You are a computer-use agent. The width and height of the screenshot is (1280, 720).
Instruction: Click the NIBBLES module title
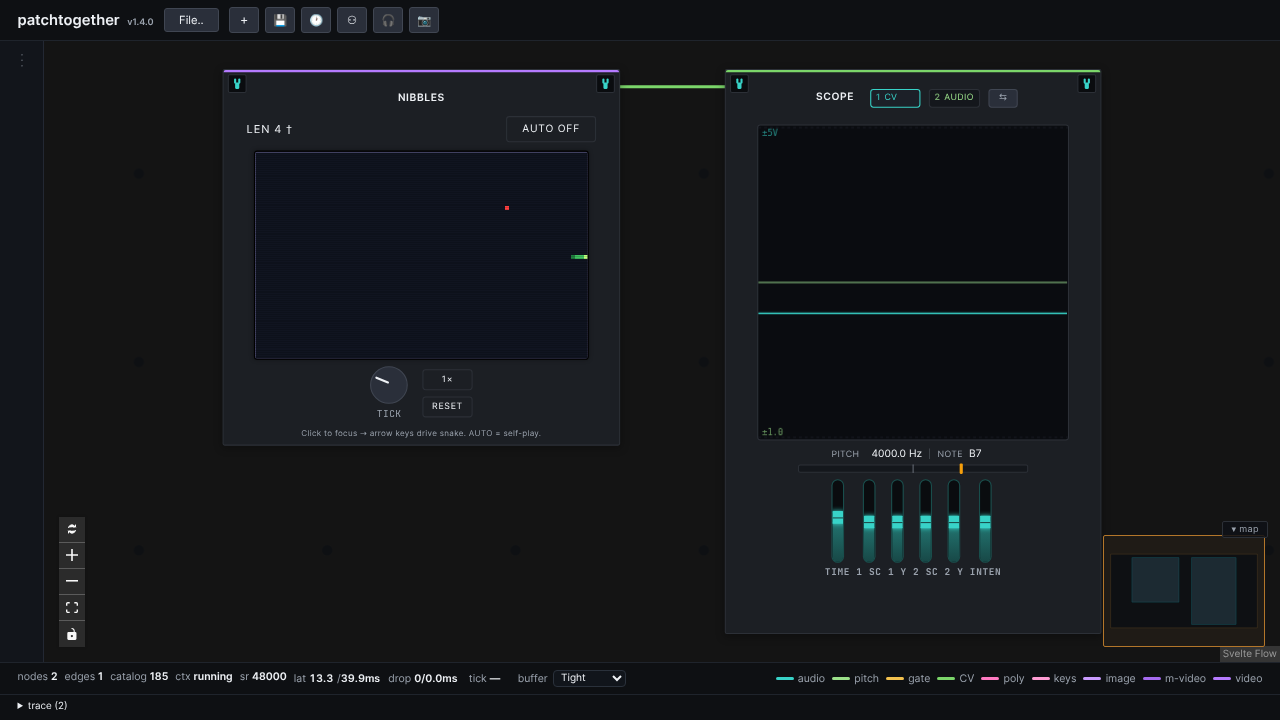421,98
